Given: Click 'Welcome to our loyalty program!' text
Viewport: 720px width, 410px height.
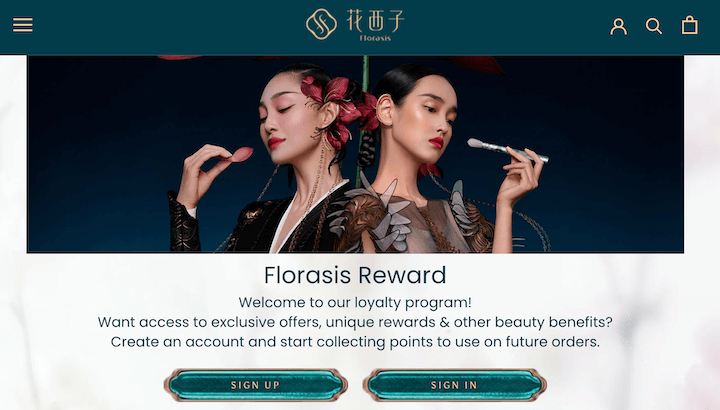Looking at the screenshot, I should click(355, 303).
